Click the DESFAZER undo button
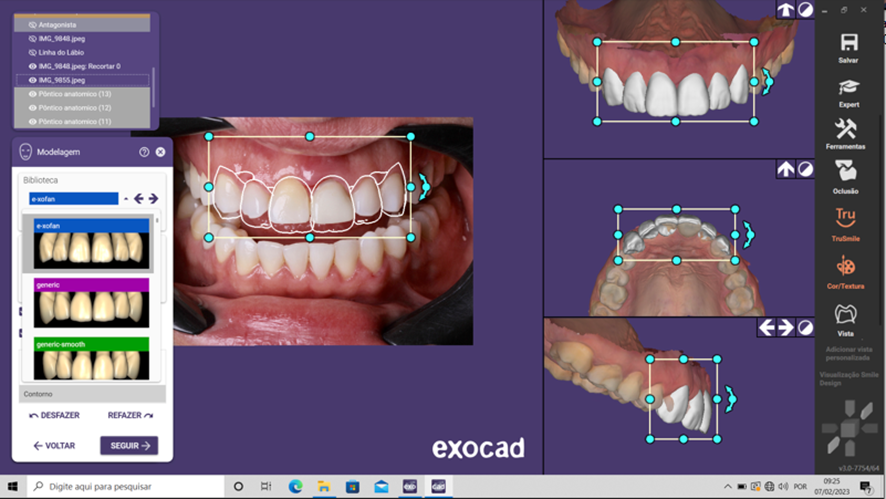 (54, 415)
